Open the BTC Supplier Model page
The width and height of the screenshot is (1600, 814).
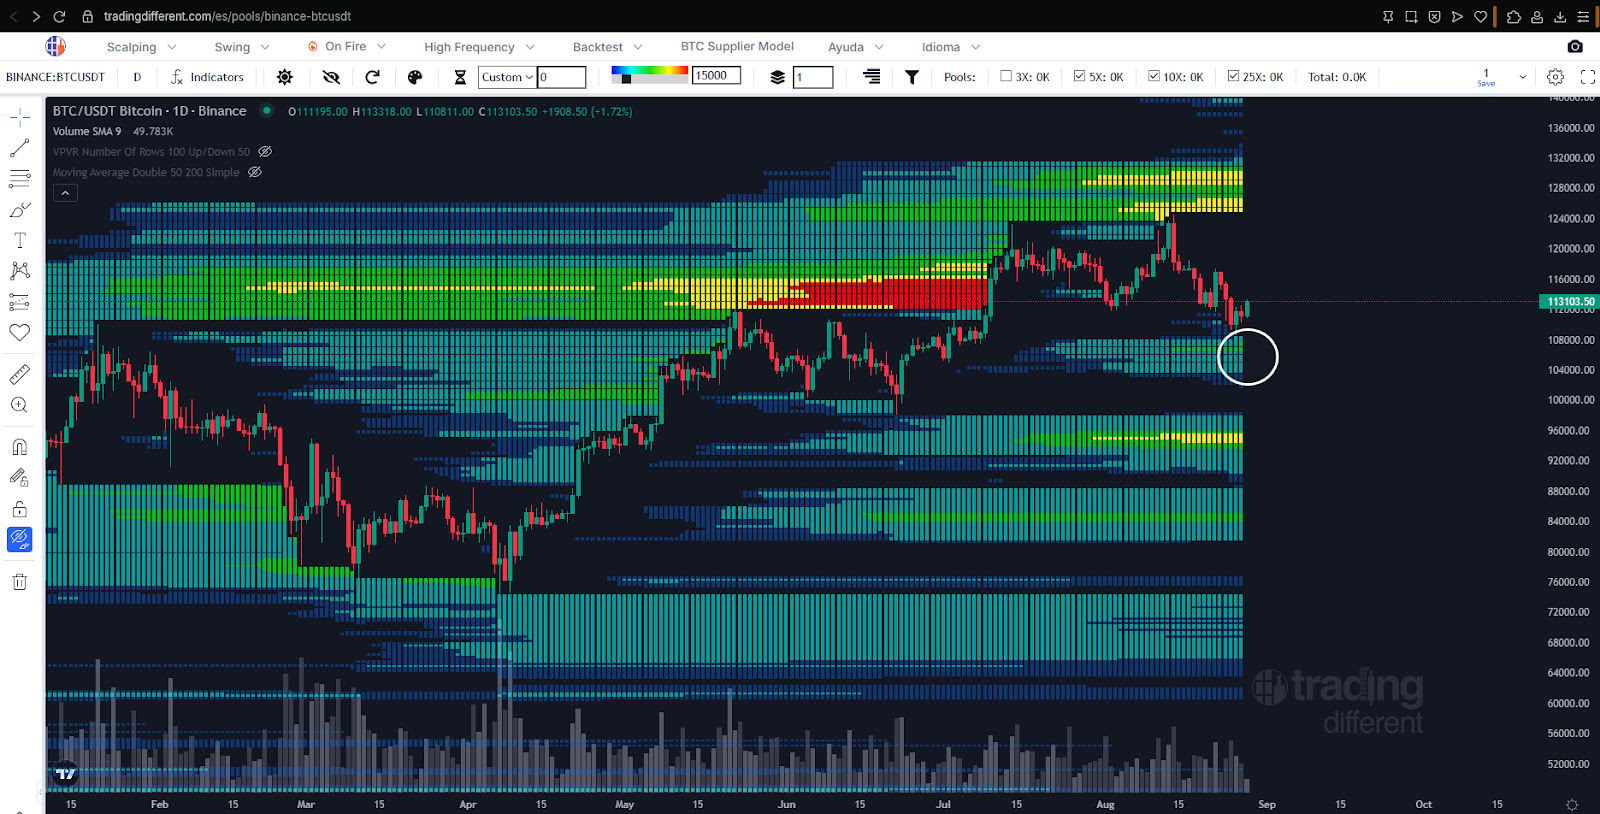click(x=737, y=46)
